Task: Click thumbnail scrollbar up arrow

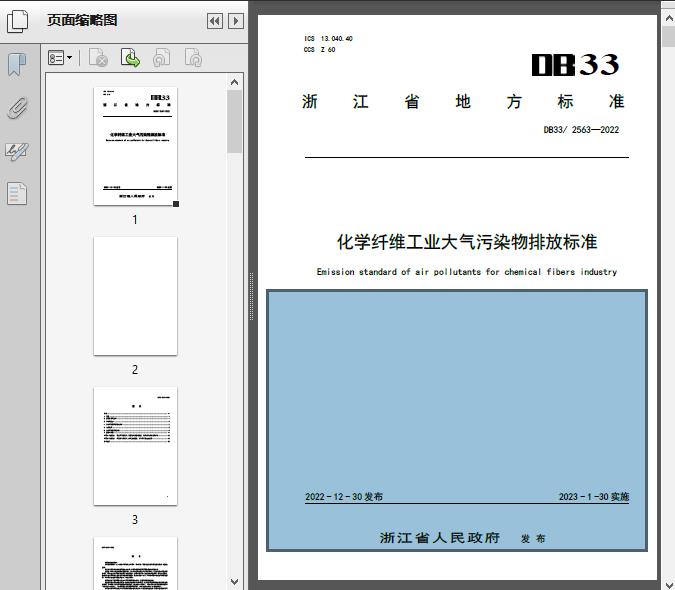Action: pos(235,82)
